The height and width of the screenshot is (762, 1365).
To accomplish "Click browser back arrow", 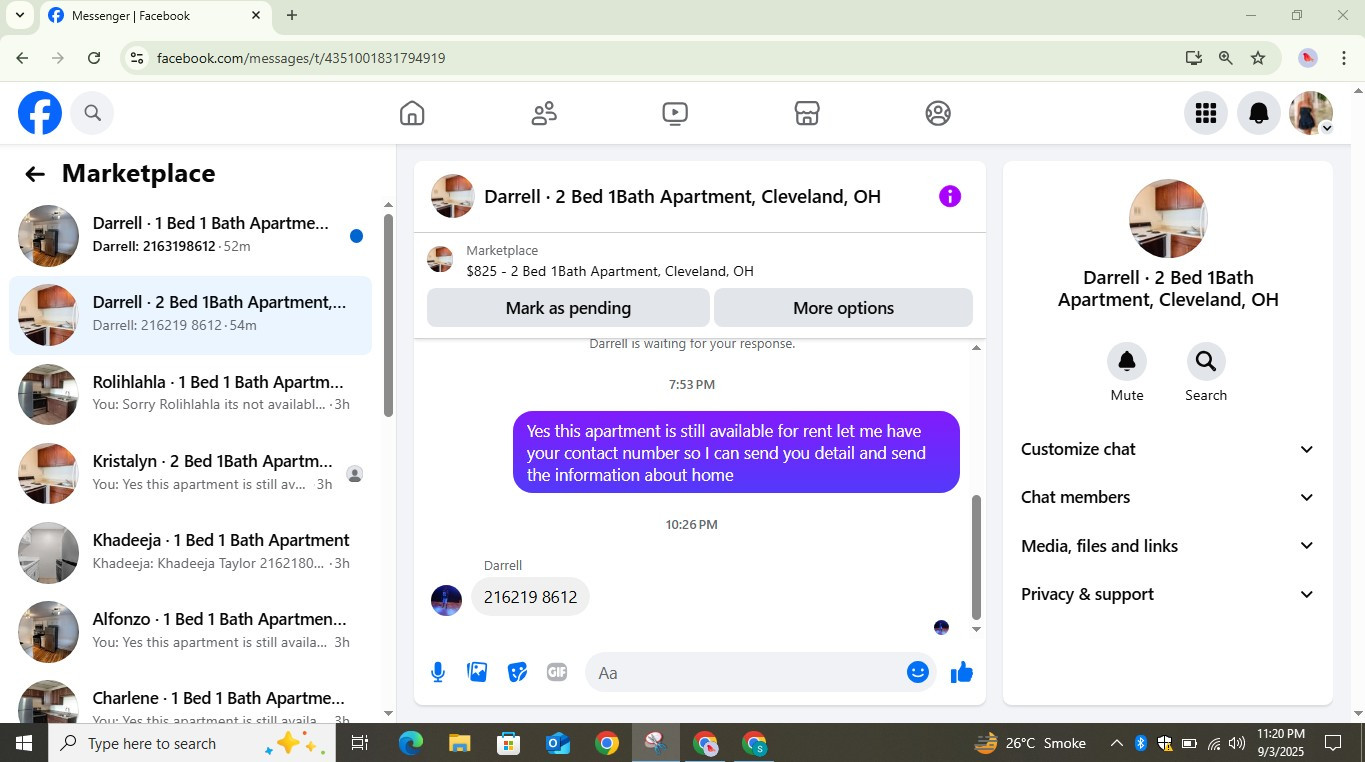I will 22,58.
